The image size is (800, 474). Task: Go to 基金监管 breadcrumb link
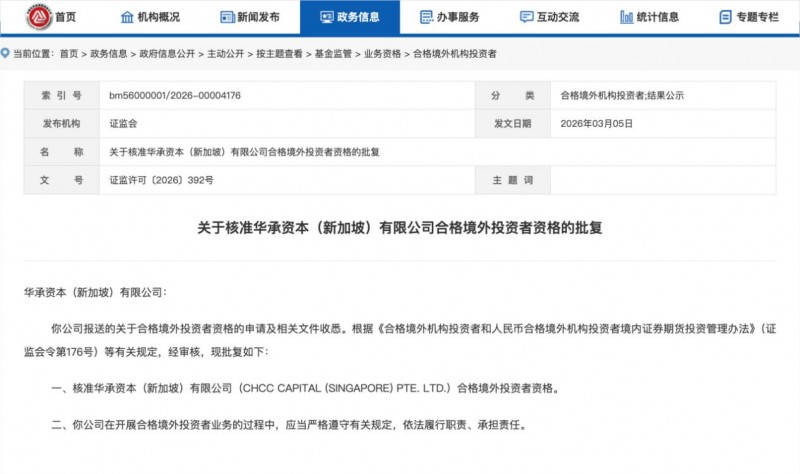(x=333, y=54)
